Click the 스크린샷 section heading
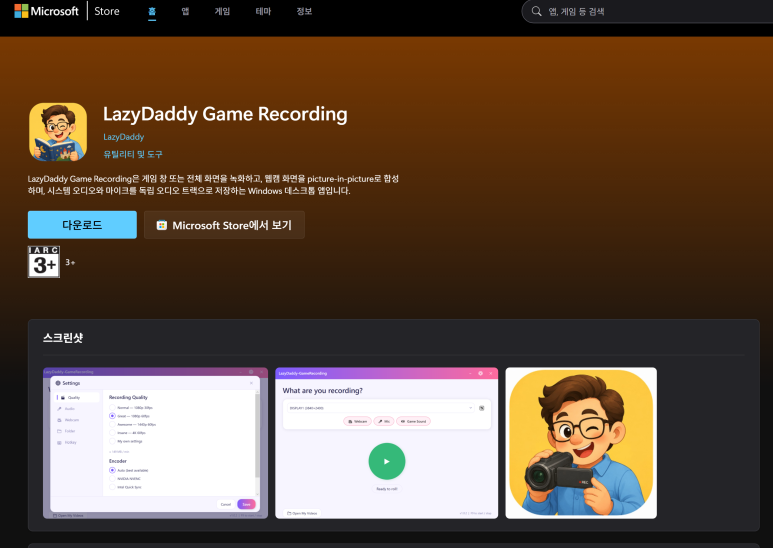The height and width of the screenshot is (548, 773). click(x=63, y=338)
